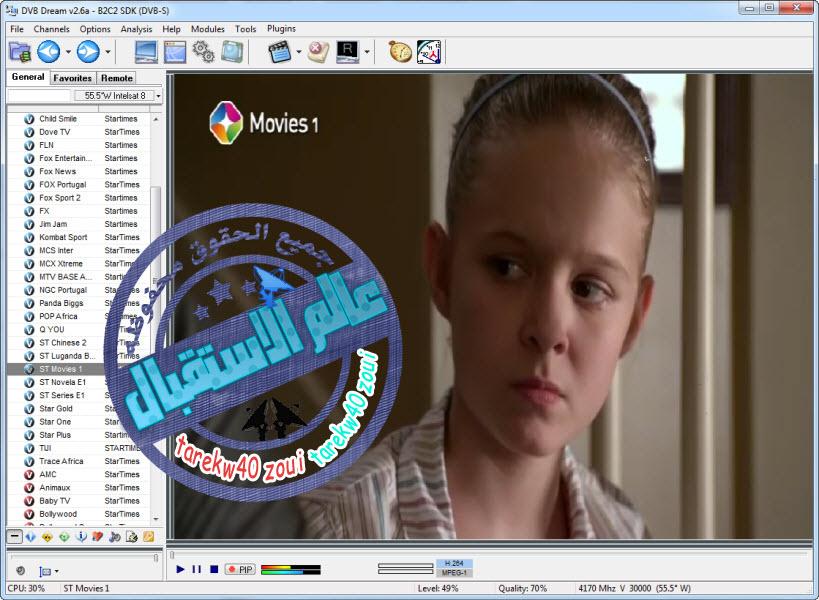Open the R monitor icon dropdown arrow
Viewport: 819px width, 600px height.
click(x=367, y=52)
